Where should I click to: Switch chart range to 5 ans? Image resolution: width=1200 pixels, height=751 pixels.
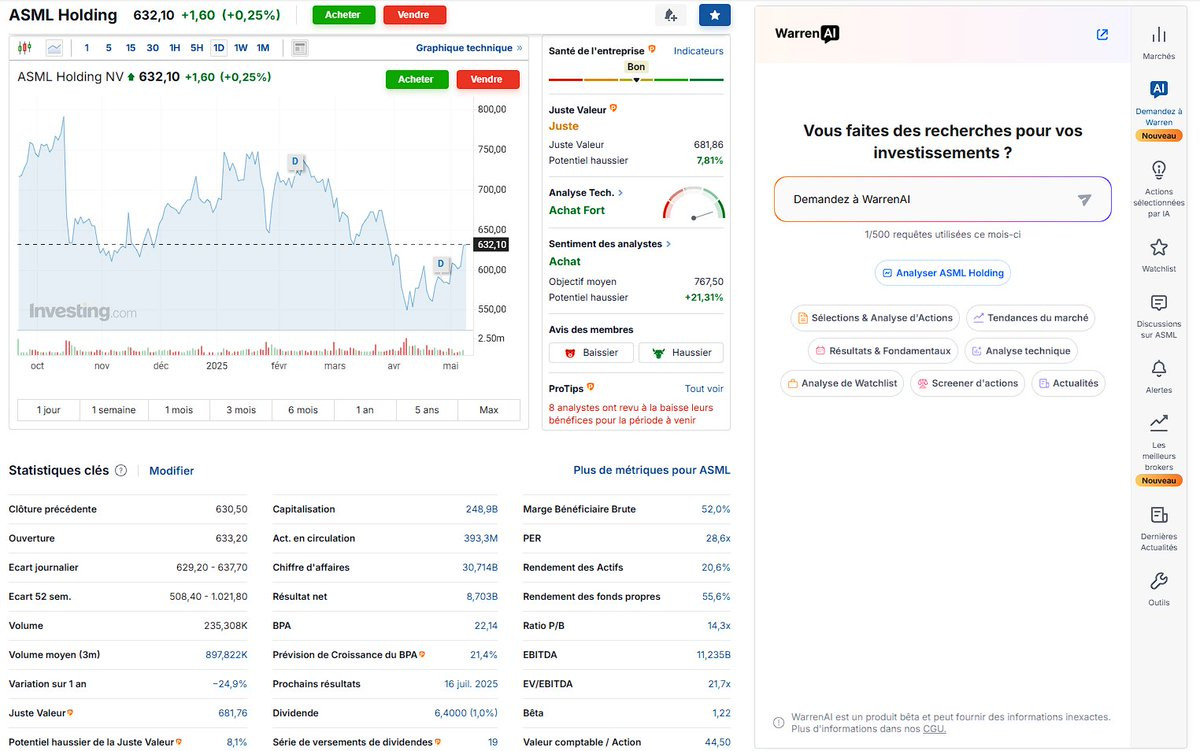point(427,410)
